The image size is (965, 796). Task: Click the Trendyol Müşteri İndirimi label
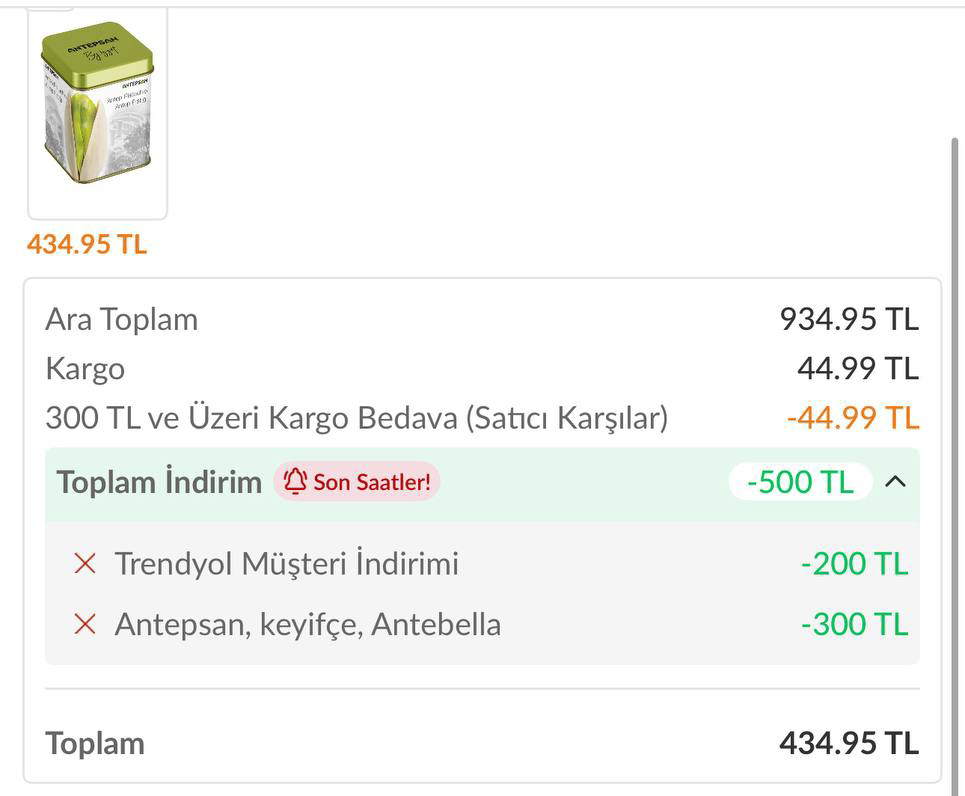287,563
